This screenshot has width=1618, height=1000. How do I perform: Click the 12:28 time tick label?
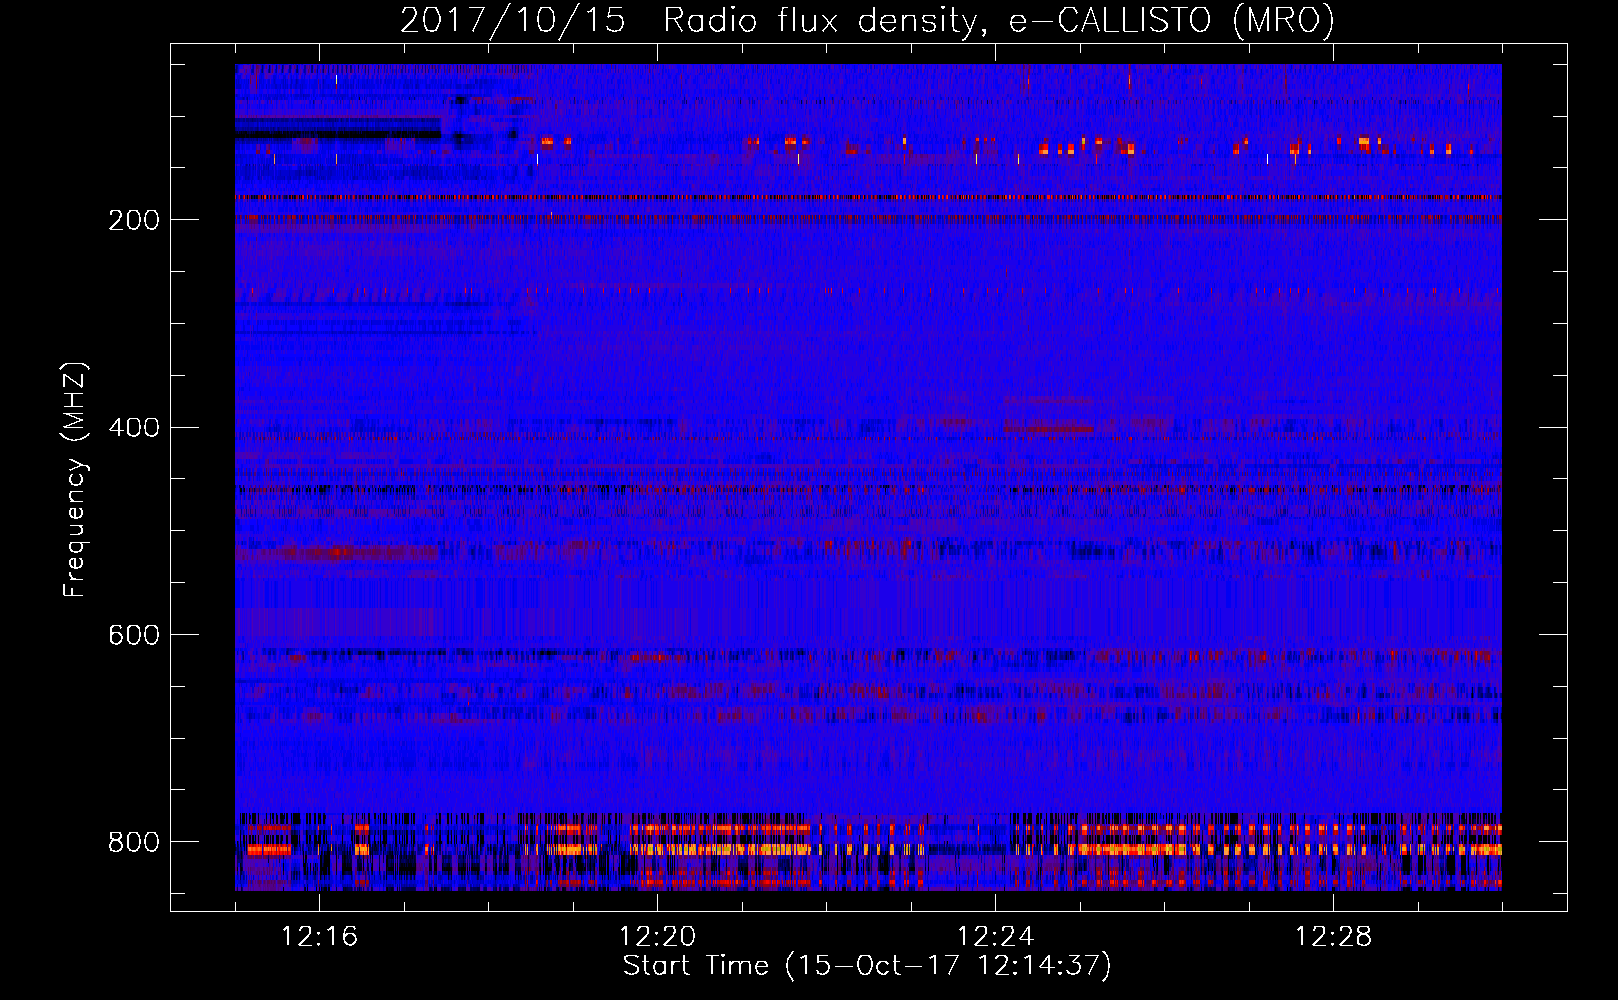1334,937
